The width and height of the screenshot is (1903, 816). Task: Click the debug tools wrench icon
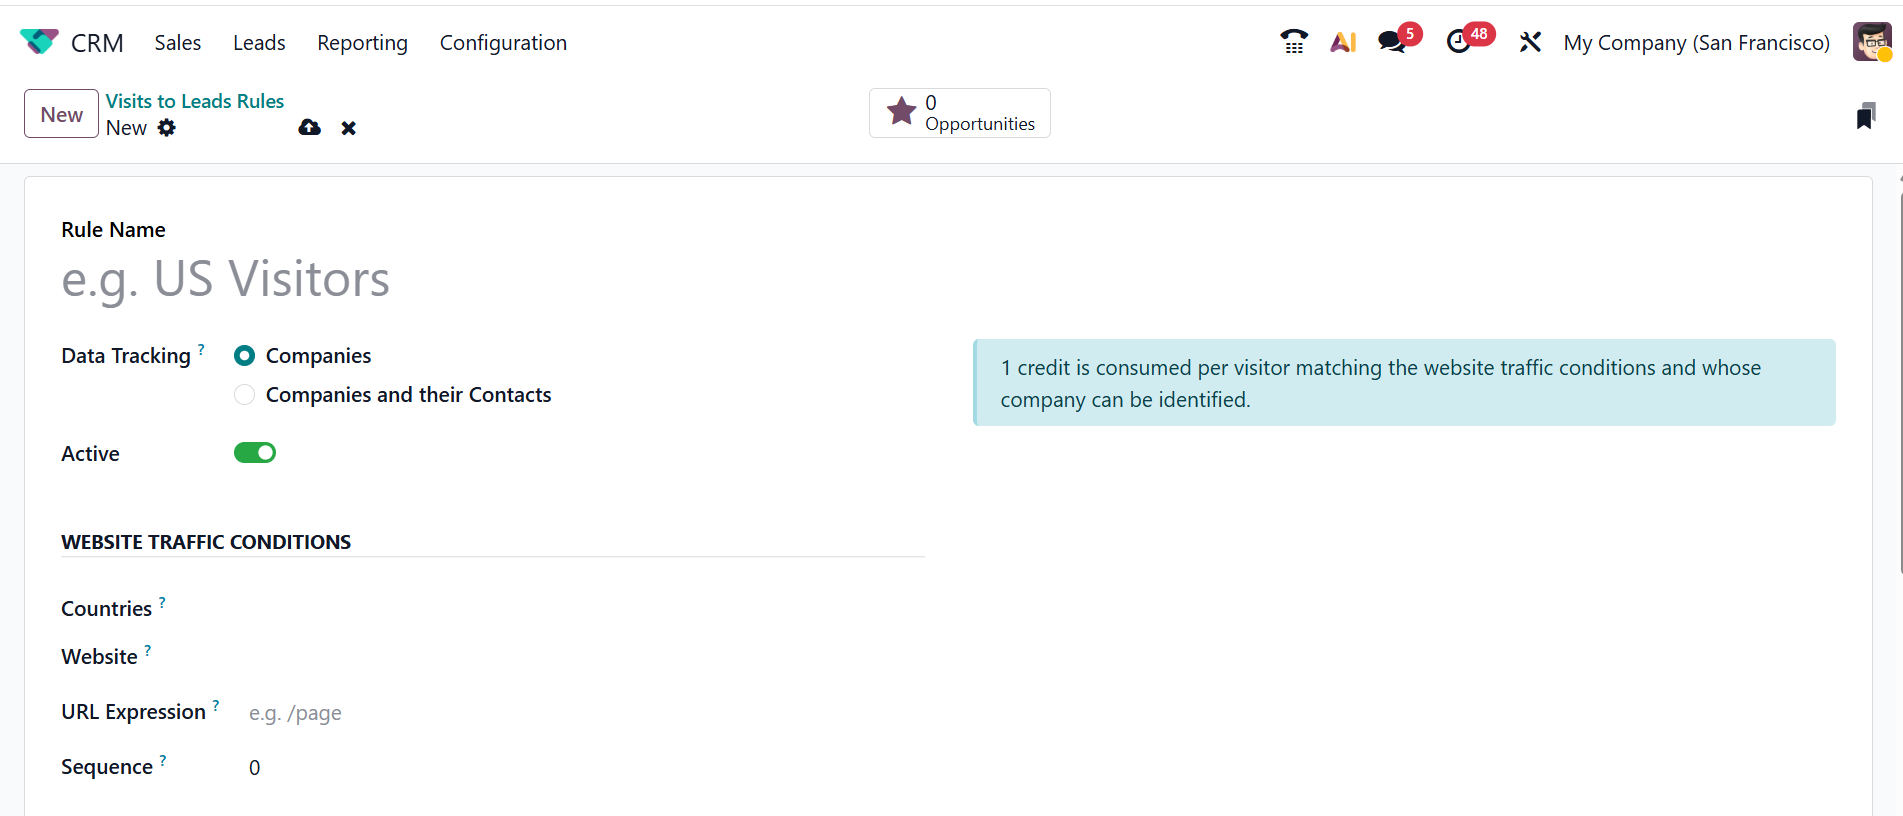1530,42
